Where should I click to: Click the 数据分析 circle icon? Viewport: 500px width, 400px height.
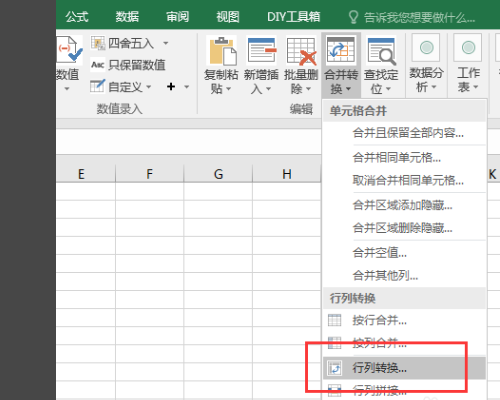(426, 48)
